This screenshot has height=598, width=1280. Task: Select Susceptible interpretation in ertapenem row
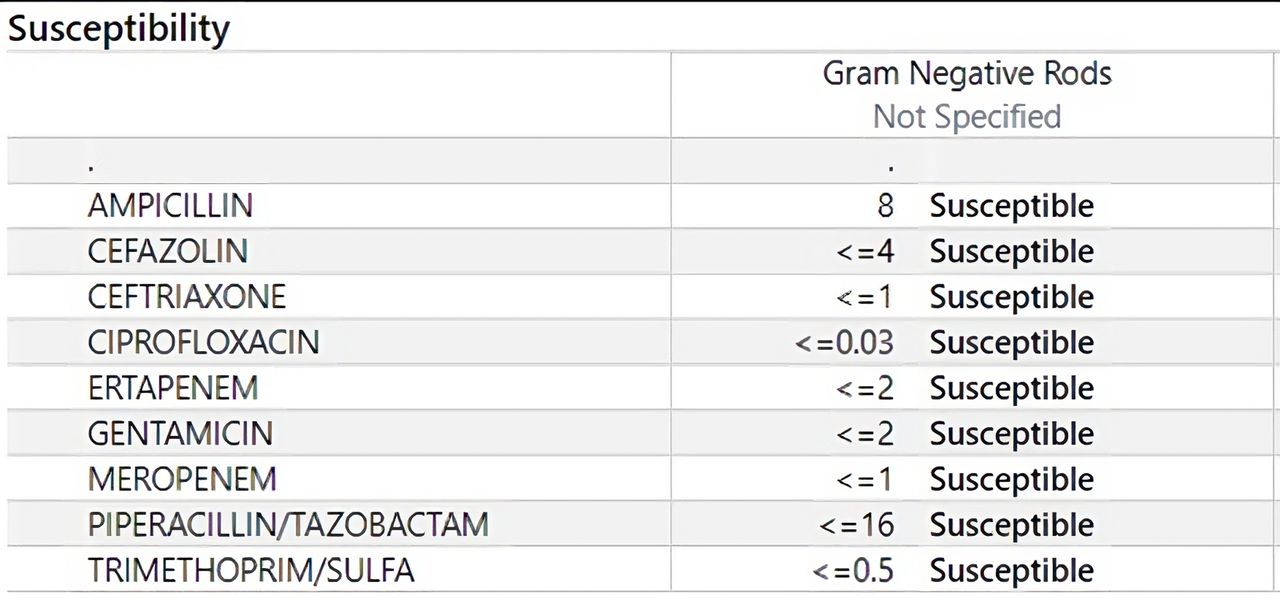[x=1012, y=388]
